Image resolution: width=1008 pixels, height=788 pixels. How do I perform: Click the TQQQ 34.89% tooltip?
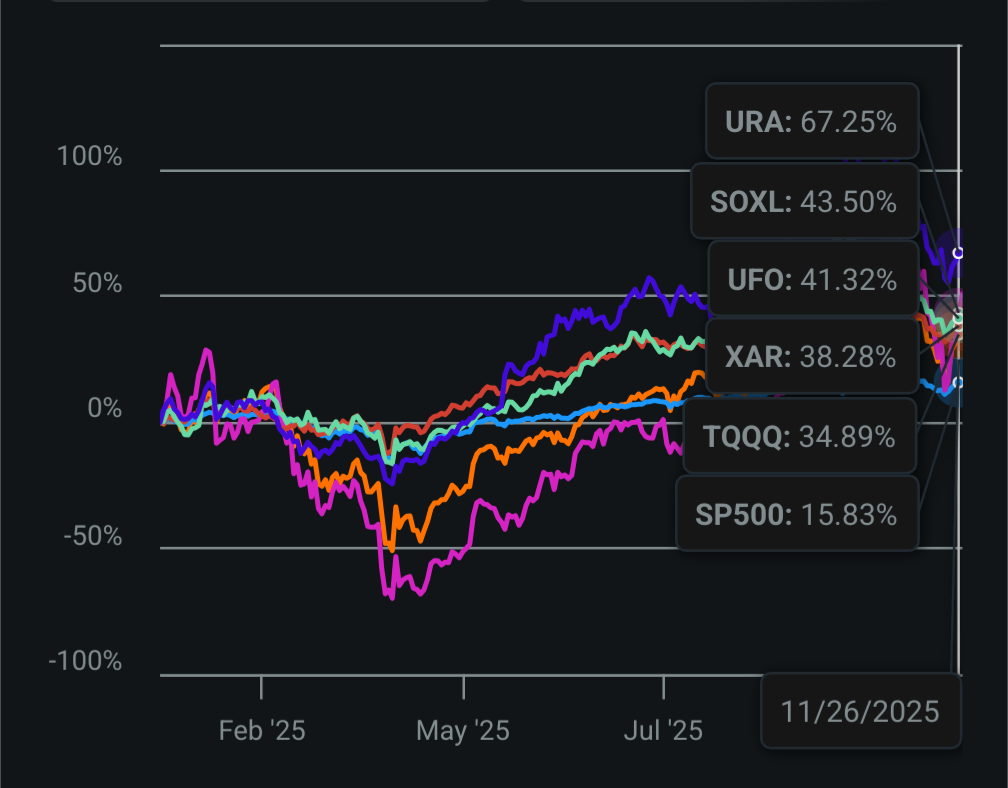click(799, 436)
